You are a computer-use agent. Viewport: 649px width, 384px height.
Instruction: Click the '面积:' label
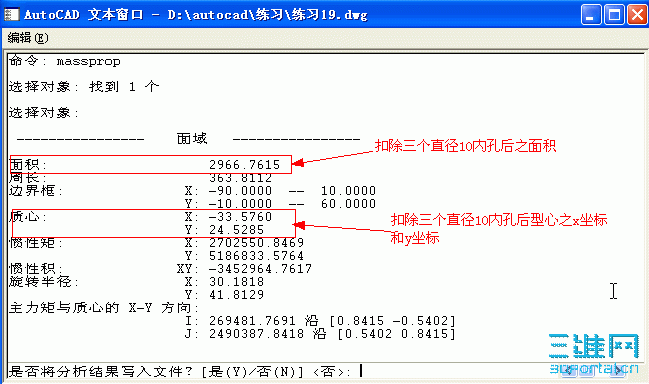pyautogui.click(x=28, y=165)
